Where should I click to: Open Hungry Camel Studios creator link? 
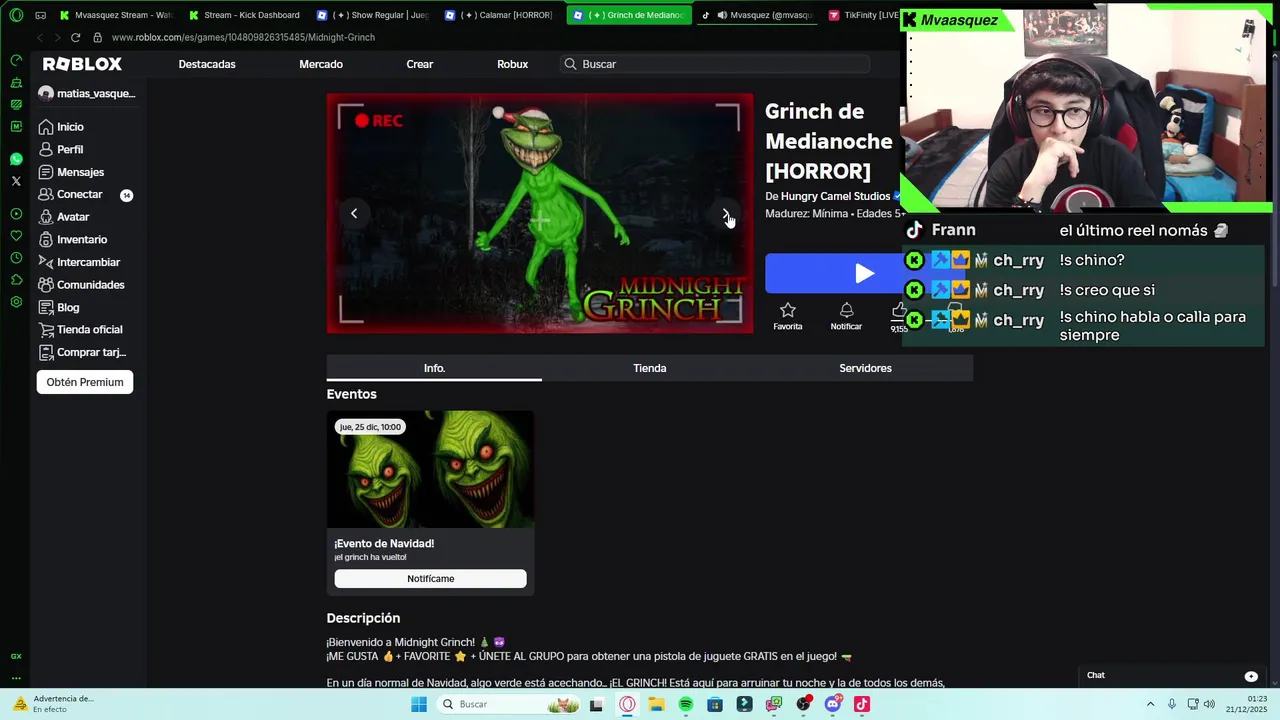coord(836,196)
